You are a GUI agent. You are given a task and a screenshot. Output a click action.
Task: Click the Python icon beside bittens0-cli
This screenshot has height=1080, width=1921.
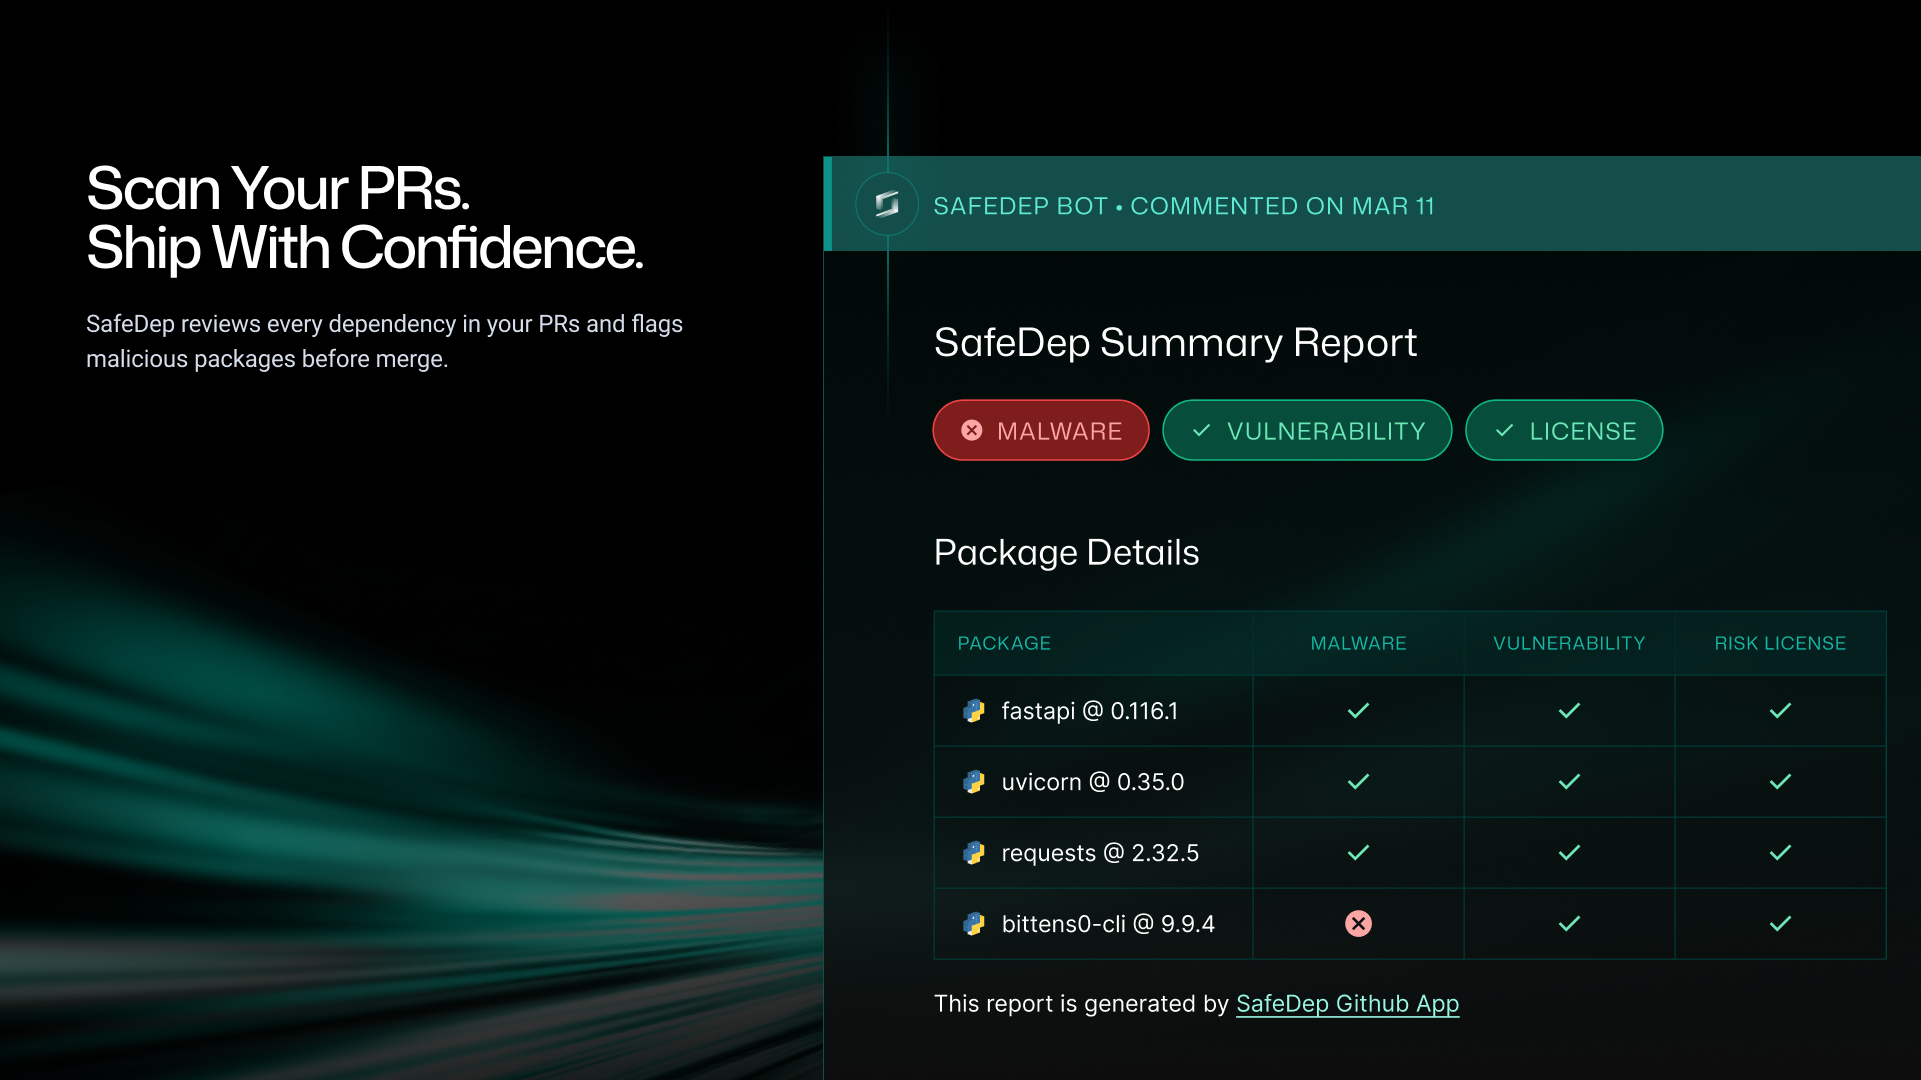click(973, 924)
